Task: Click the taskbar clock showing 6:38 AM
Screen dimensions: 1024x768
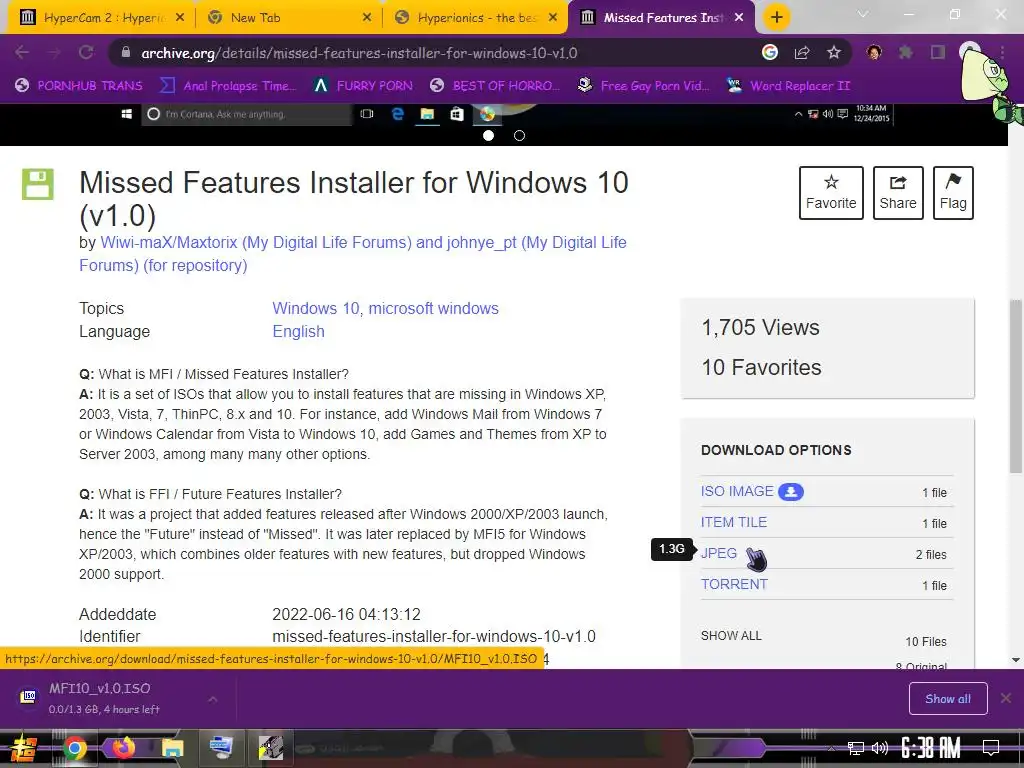Action: [931, 748]
